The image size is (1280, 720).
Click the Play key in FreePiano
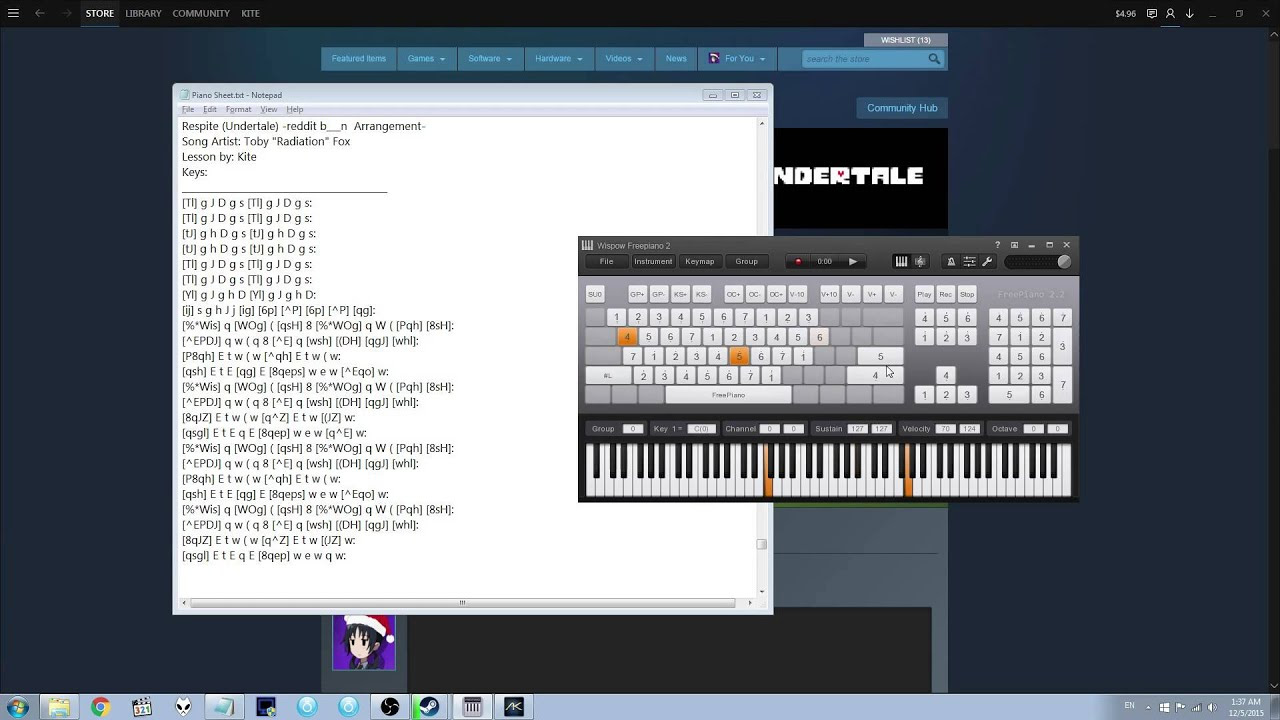click(924, 294)
